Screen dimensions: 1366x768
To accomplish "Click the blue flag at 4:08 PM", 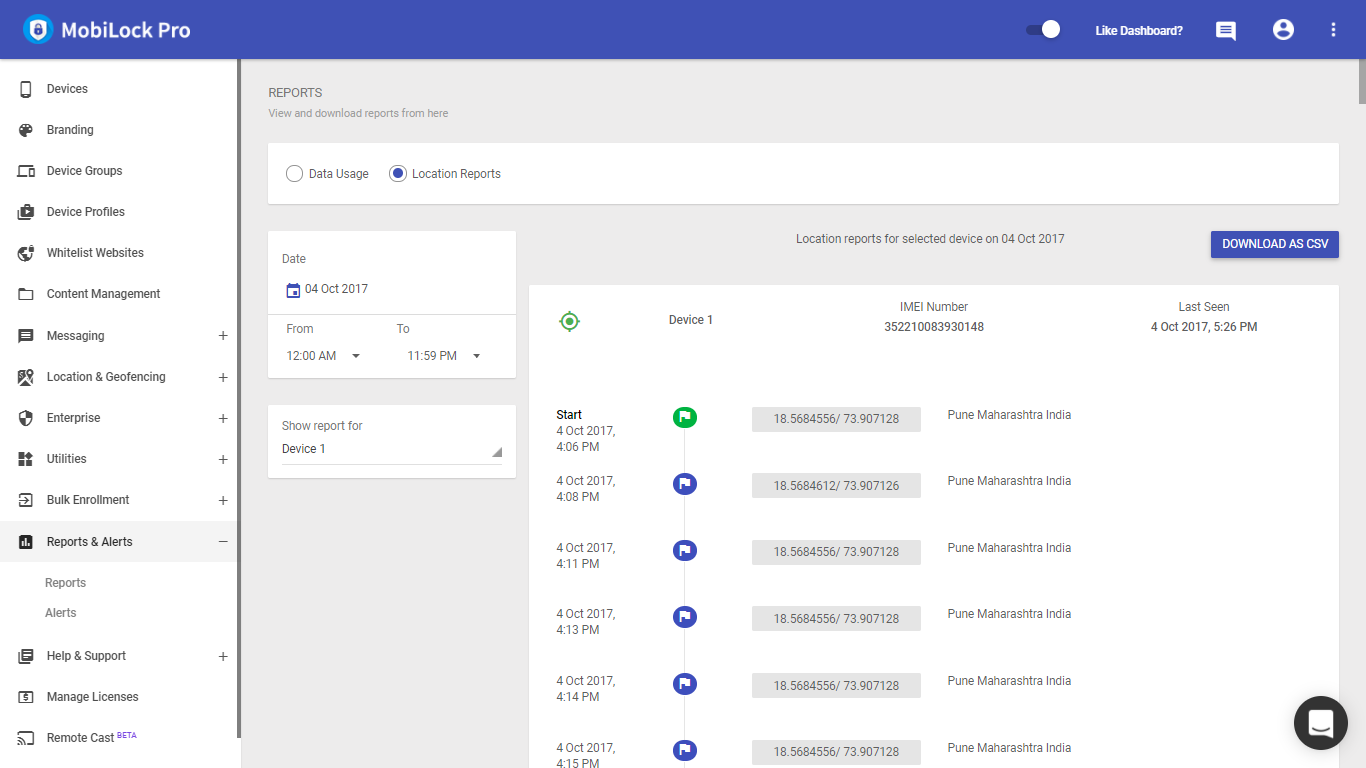I will point(685,484).
